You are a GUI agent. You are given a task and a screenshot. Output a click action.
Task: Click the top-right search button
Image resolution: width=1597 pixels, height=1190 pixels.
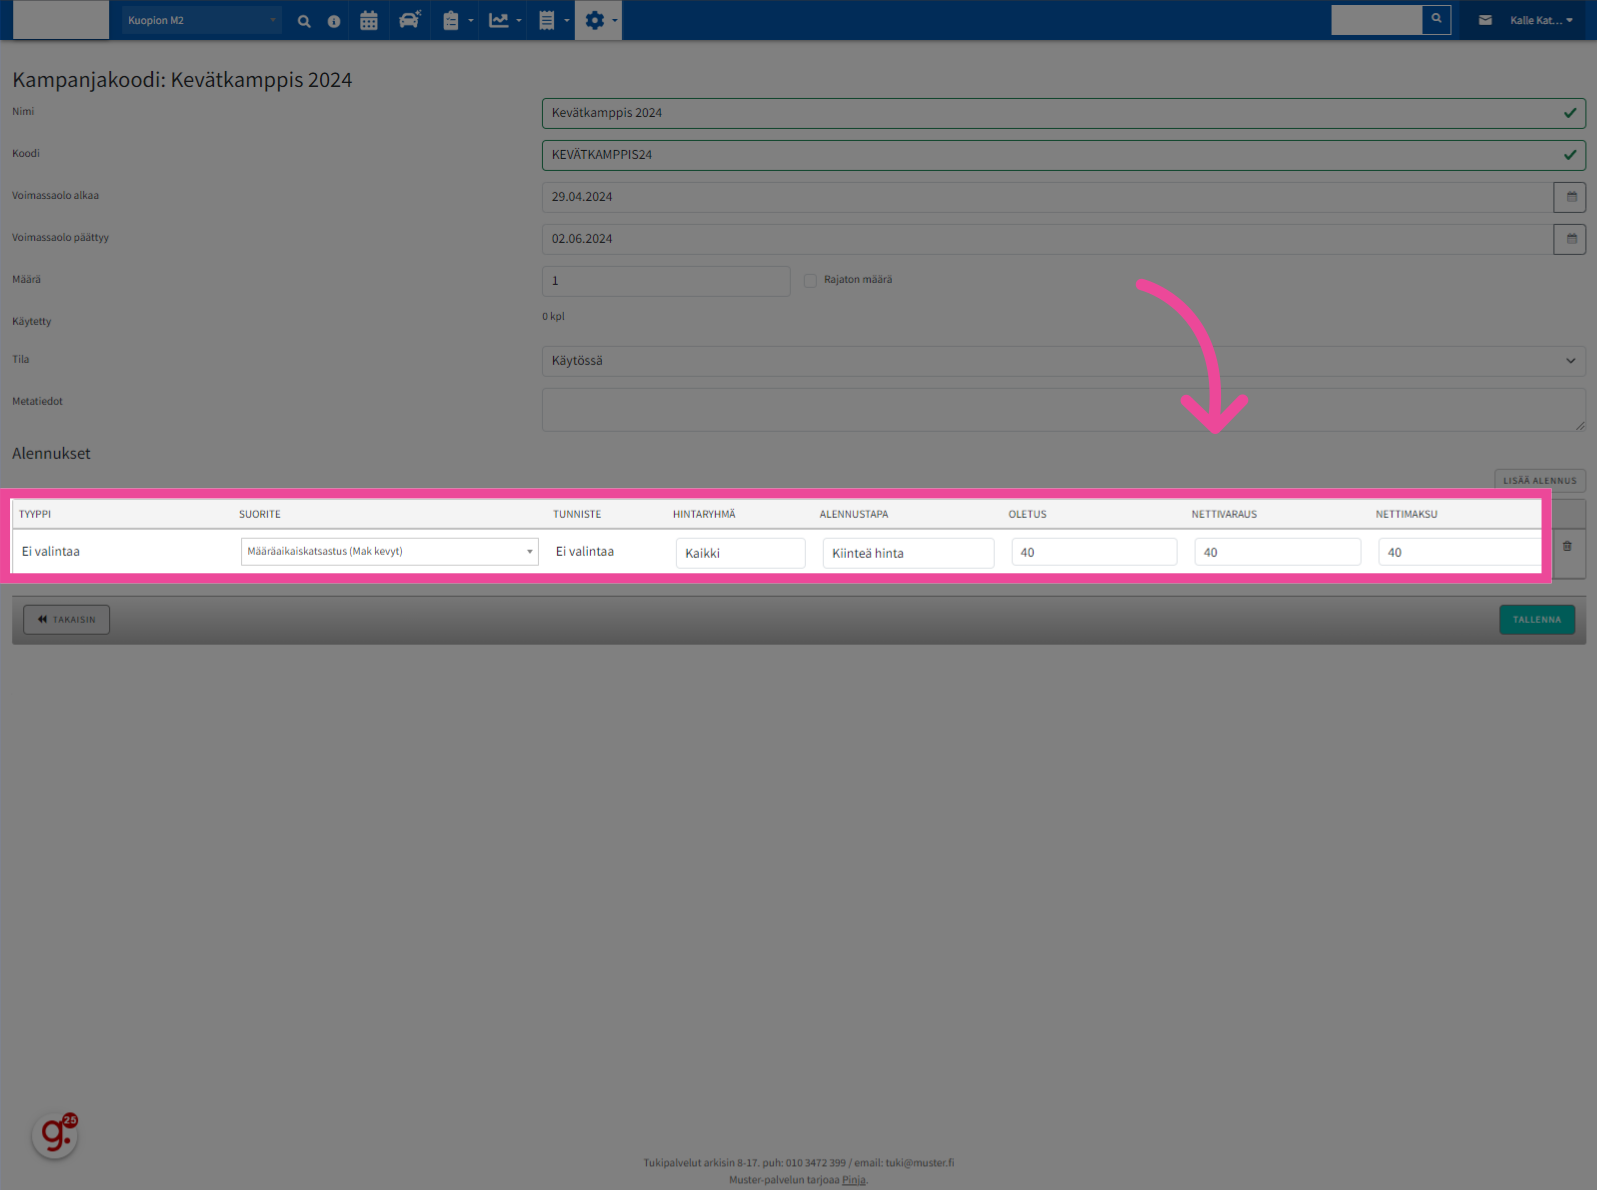click(x=1436, y=19)
